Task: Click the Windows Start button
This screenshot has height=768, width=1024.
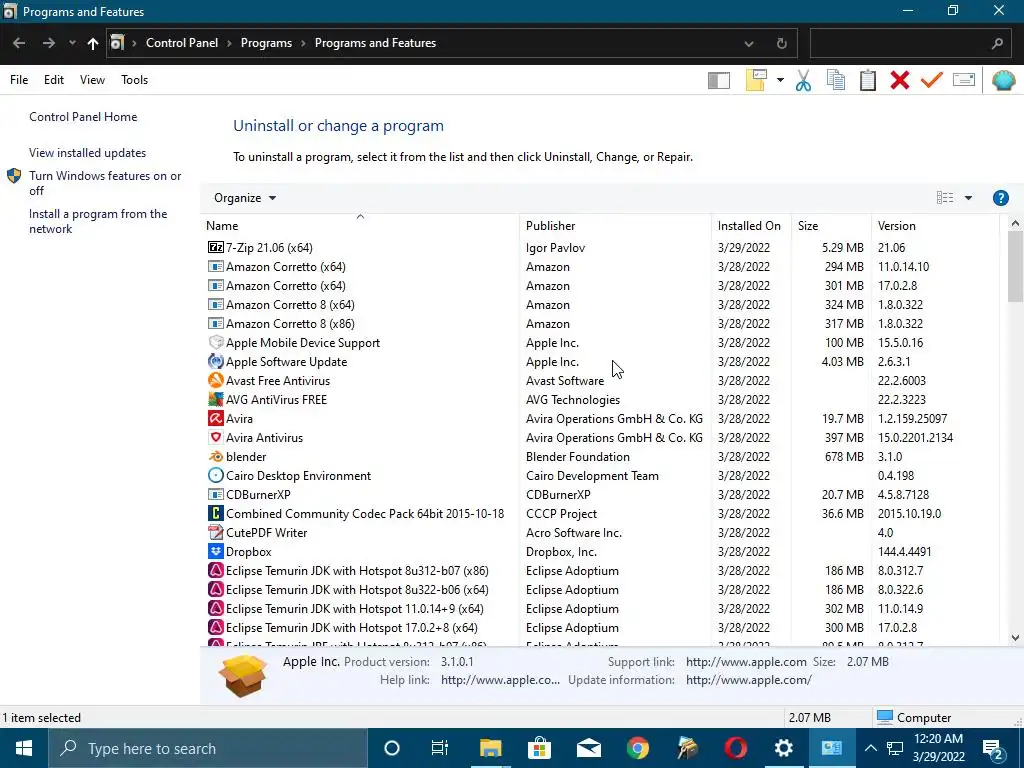Action: tap(24, 748)
